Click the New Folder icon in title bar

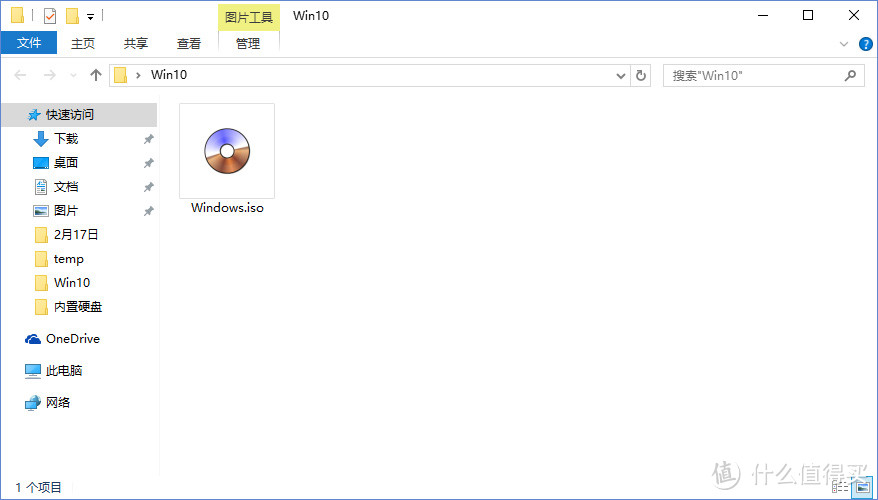click(x=72, y=15)
